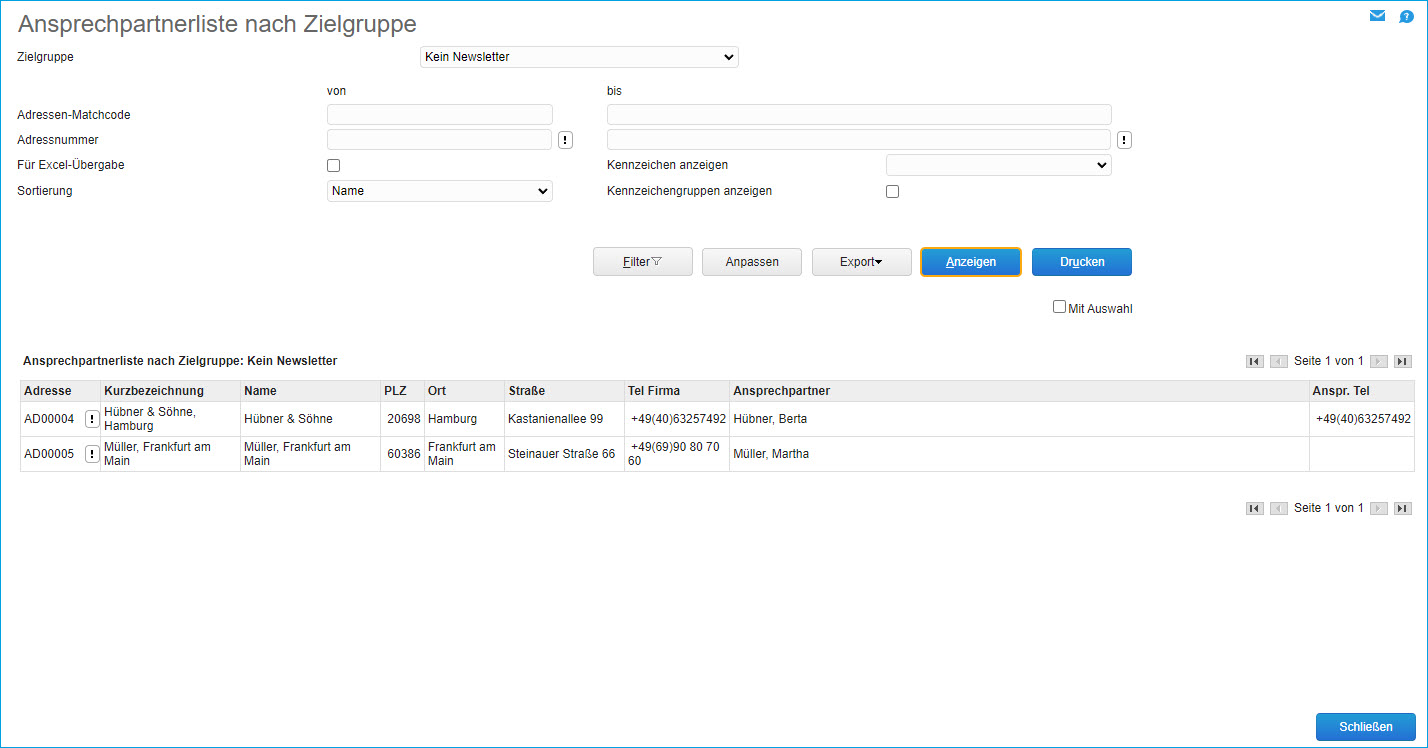Click inside the Adressen-Matchcode von input field

(x=439, y=114)
